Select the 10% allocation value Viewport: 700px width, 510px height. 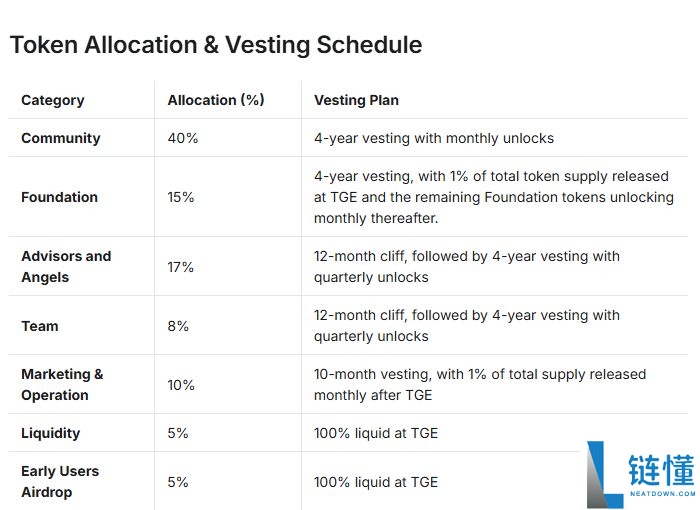coord(181,385)
